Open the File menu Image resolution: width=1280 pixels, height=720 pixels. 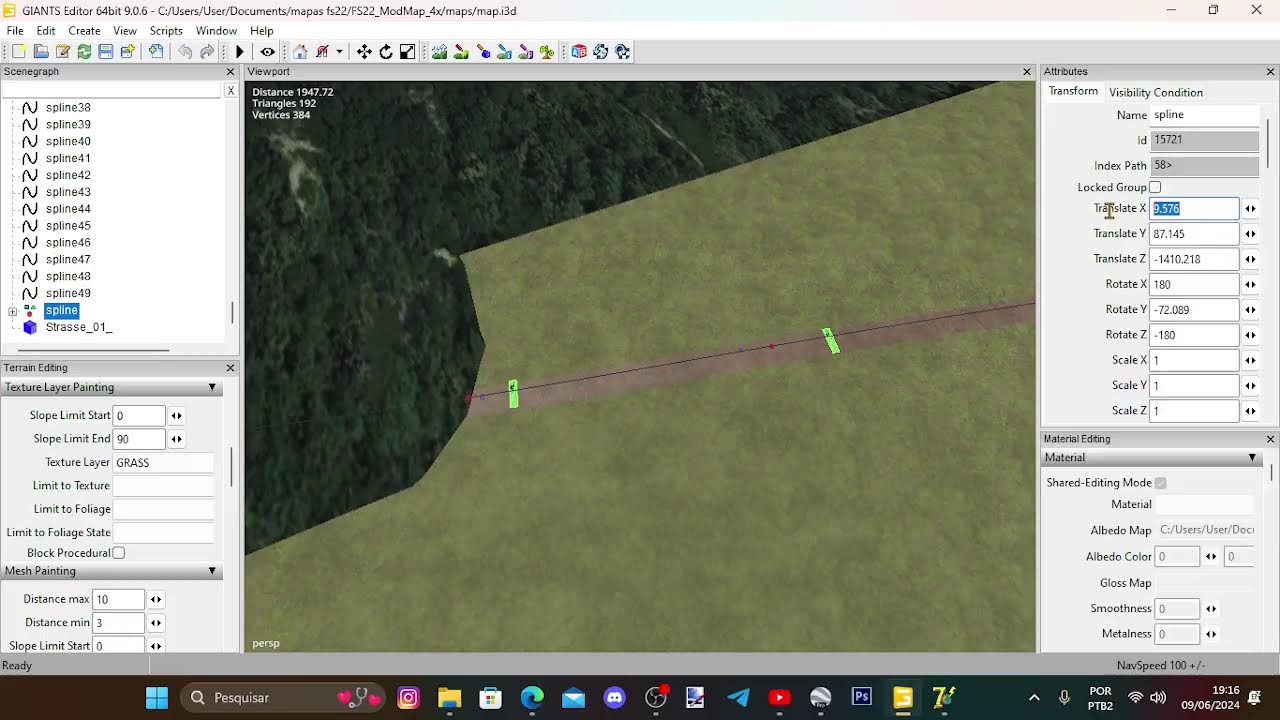click(15, 31)
